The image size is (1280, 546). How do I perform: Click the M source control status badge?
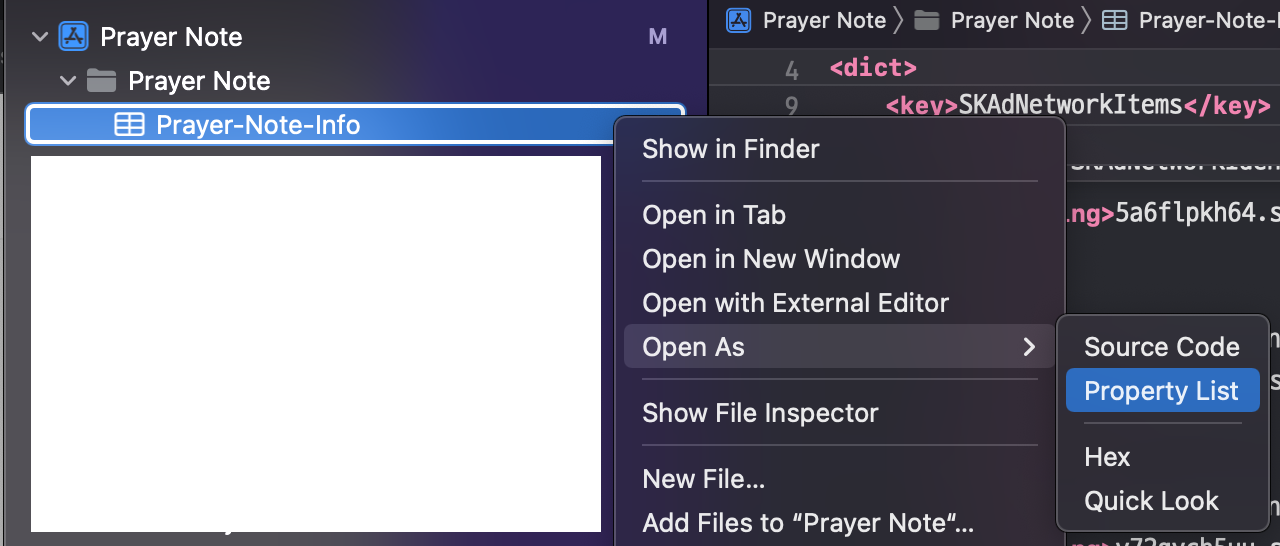pos(658,37)
